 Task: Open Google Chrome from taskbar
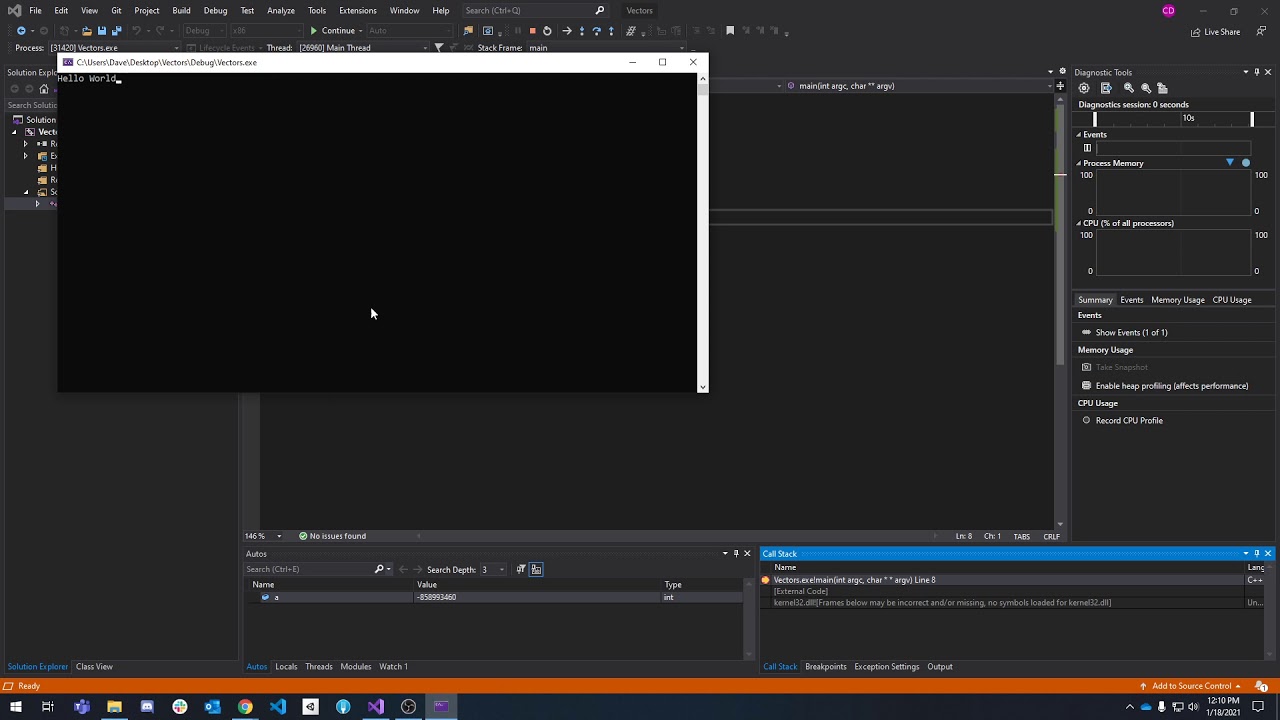coord(245,707)
